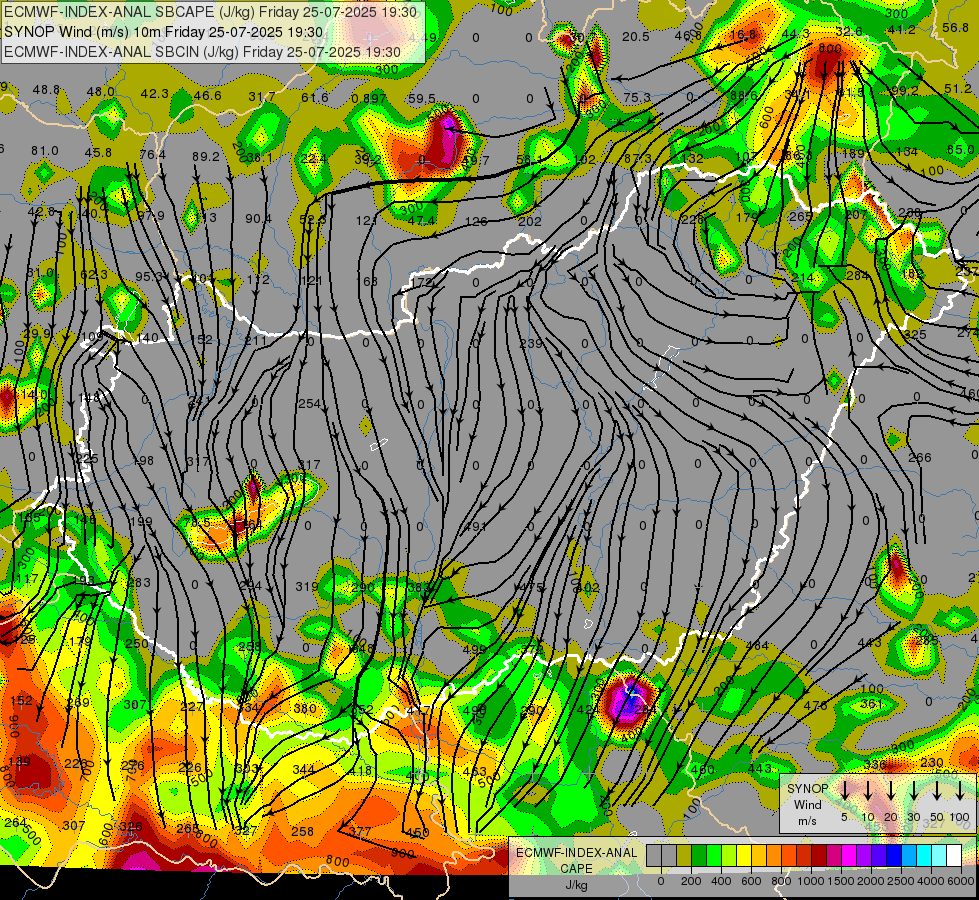The height and width of the screenshot is (900, 979).
Task: Click the SYNOP label in the wind legend
Action: pos(808,789)
